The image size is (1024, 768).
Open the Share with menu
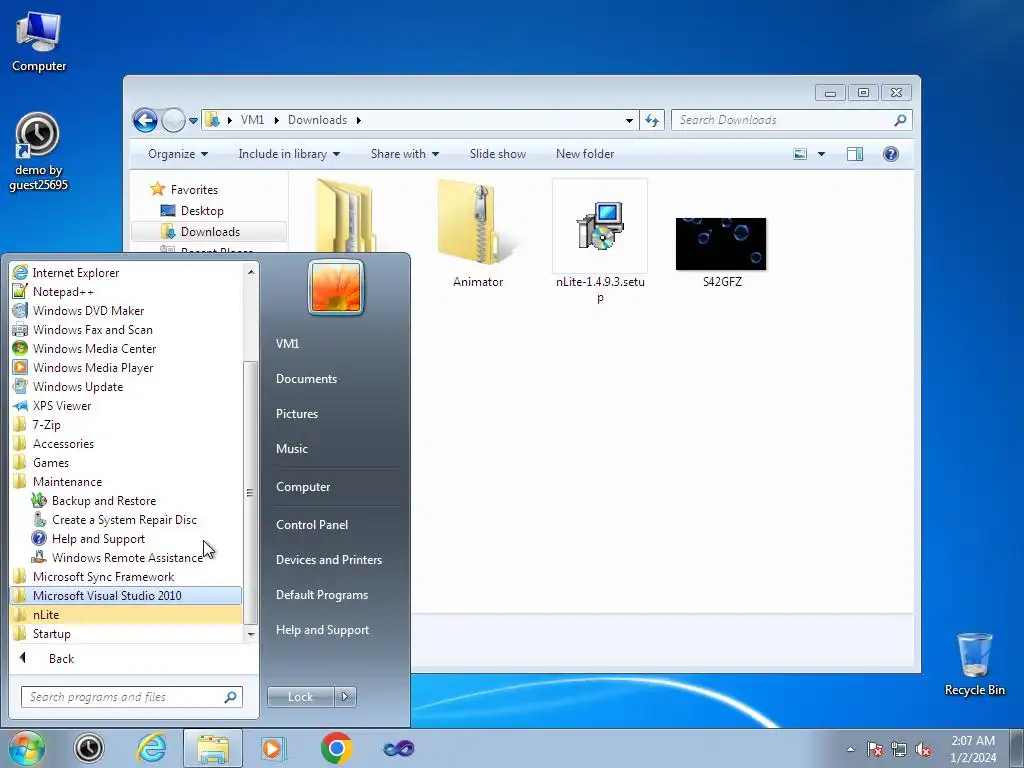405,154
